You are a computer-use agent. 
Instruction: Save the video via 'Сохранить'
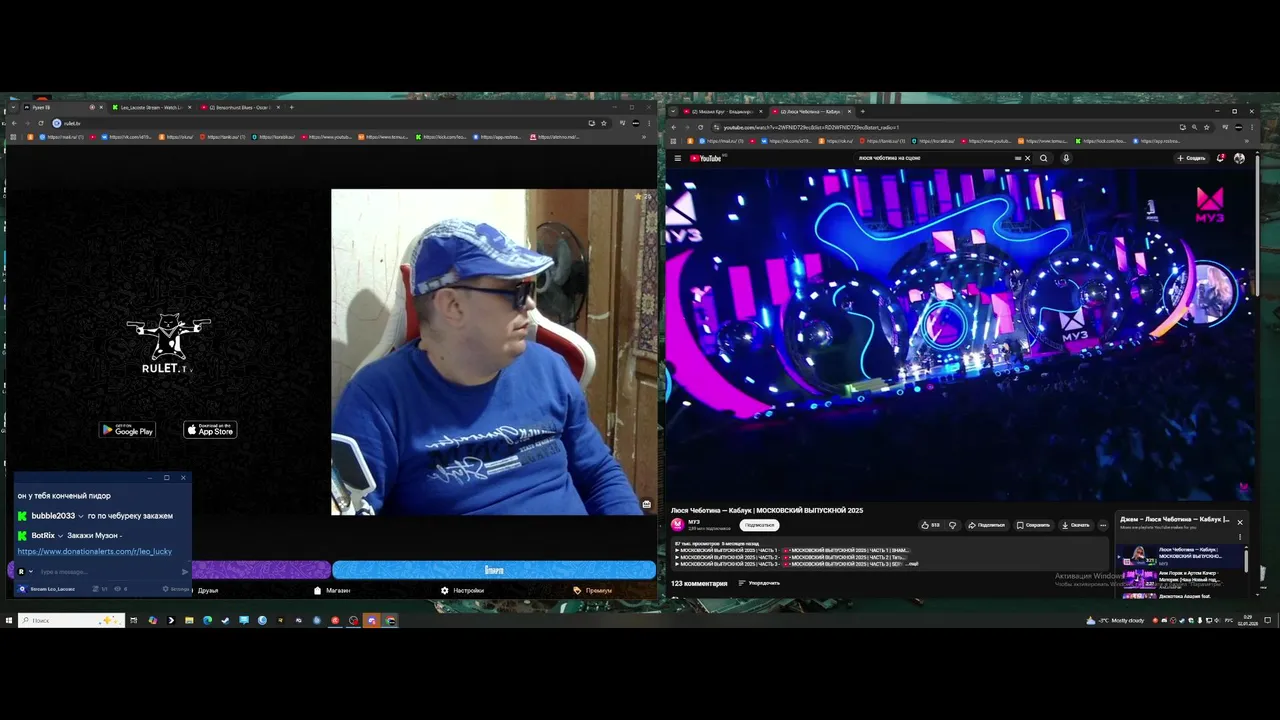point(1033,525)
